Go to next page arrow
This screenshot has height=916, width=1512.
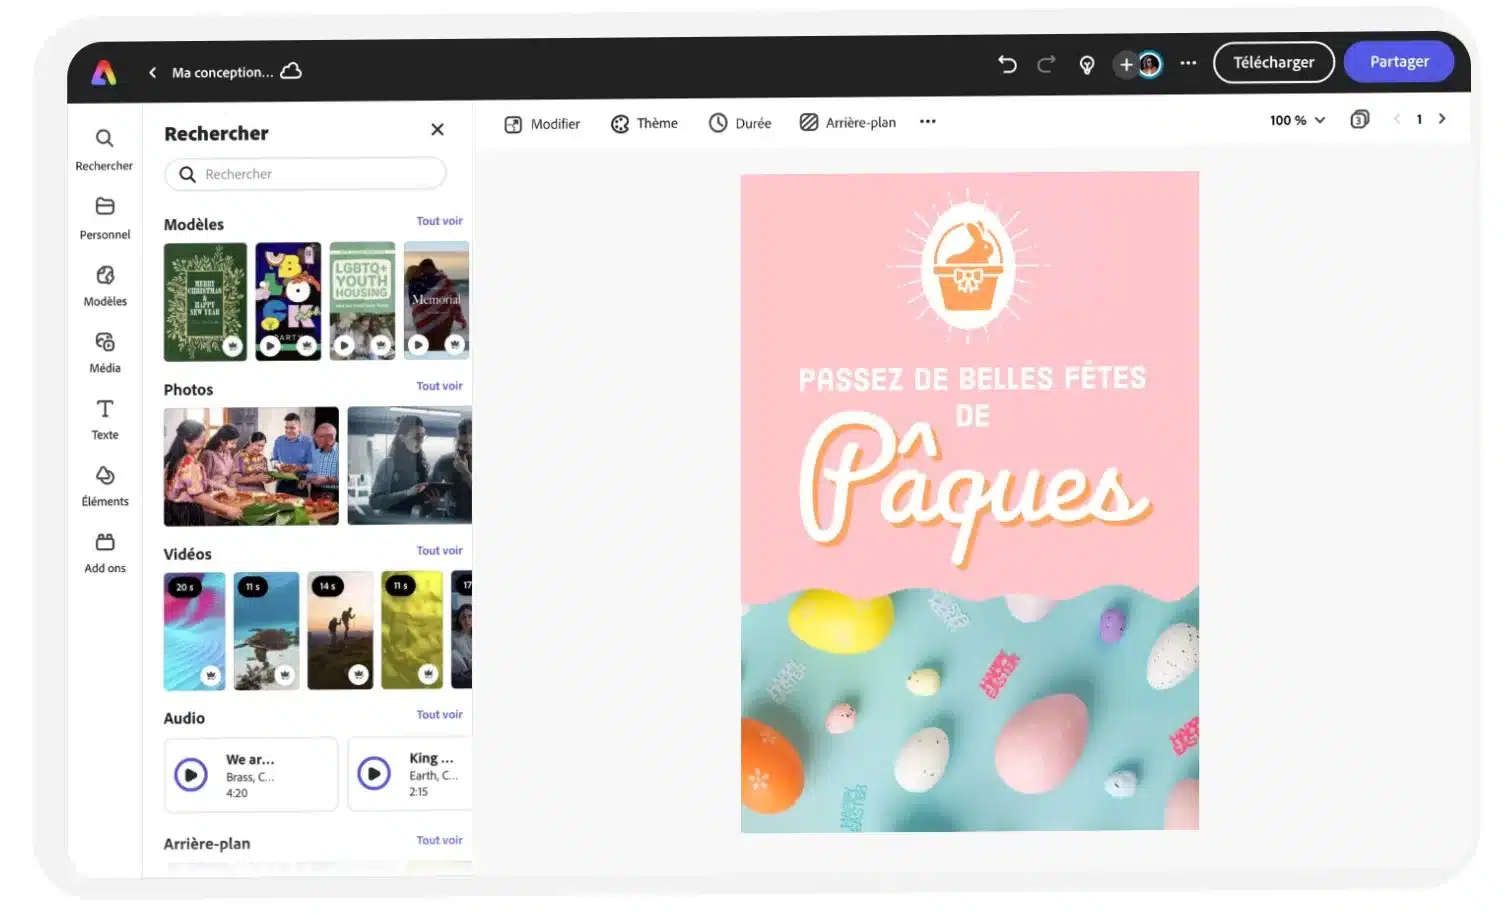(1442, 119)
